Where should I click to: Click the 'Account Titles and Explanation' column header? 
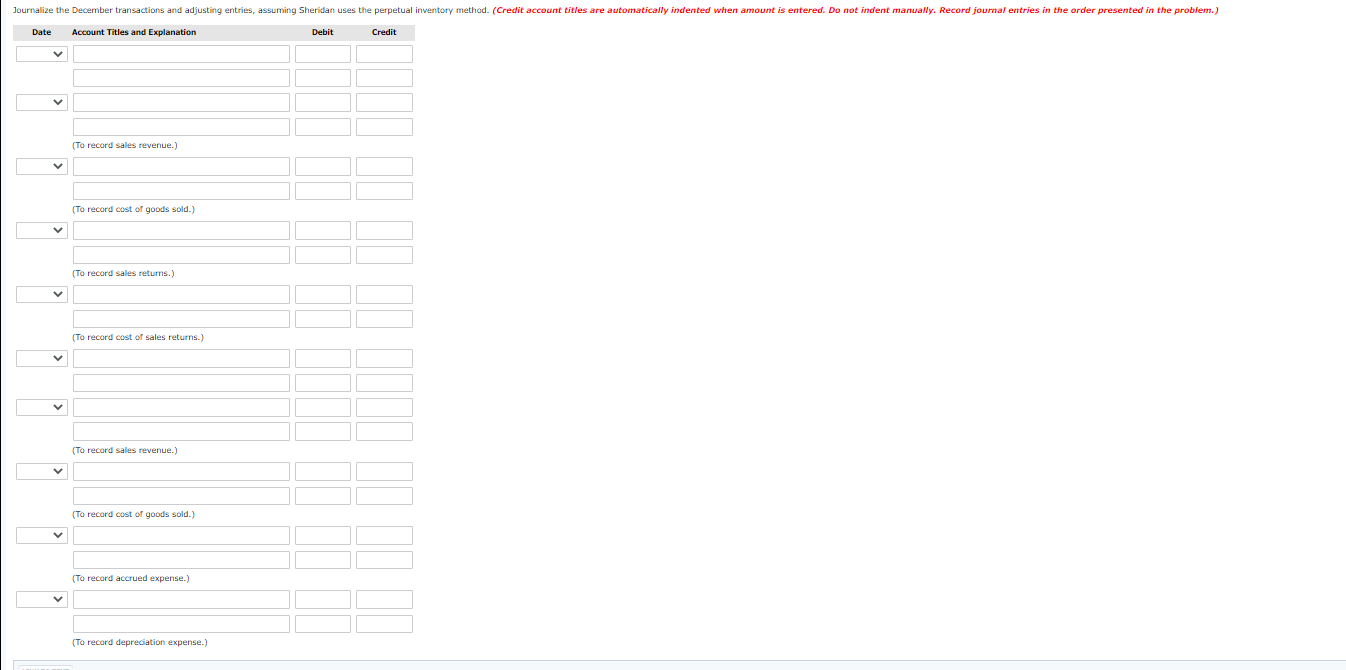pos(134,33)
